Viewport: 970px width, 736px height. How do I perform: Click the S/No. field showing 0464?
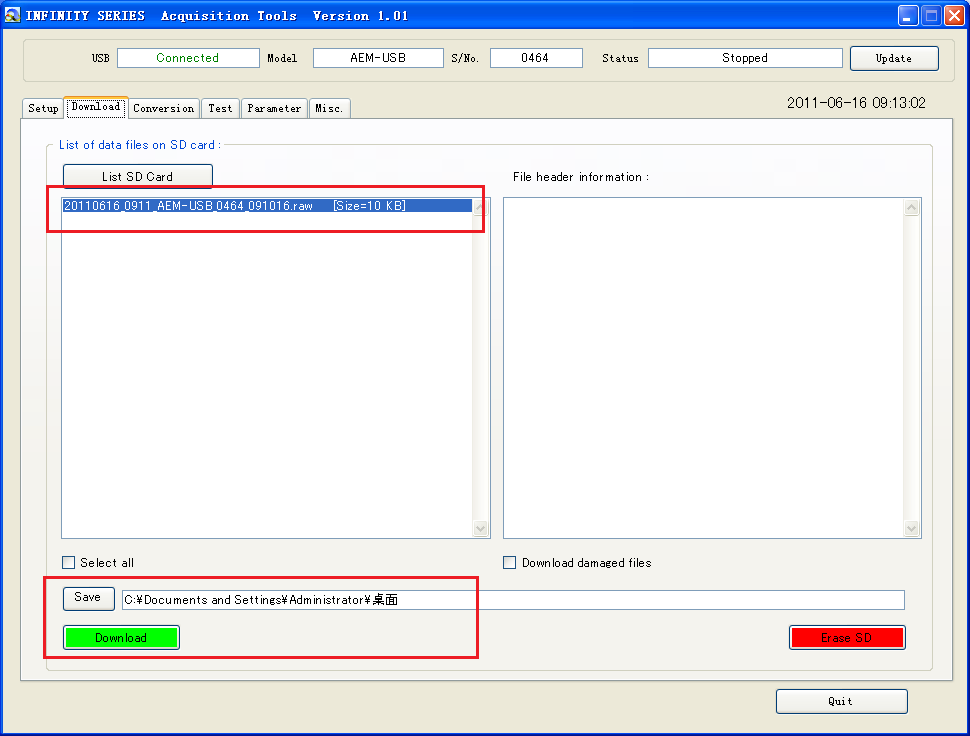pyautogui.click(x=536, y=58)
